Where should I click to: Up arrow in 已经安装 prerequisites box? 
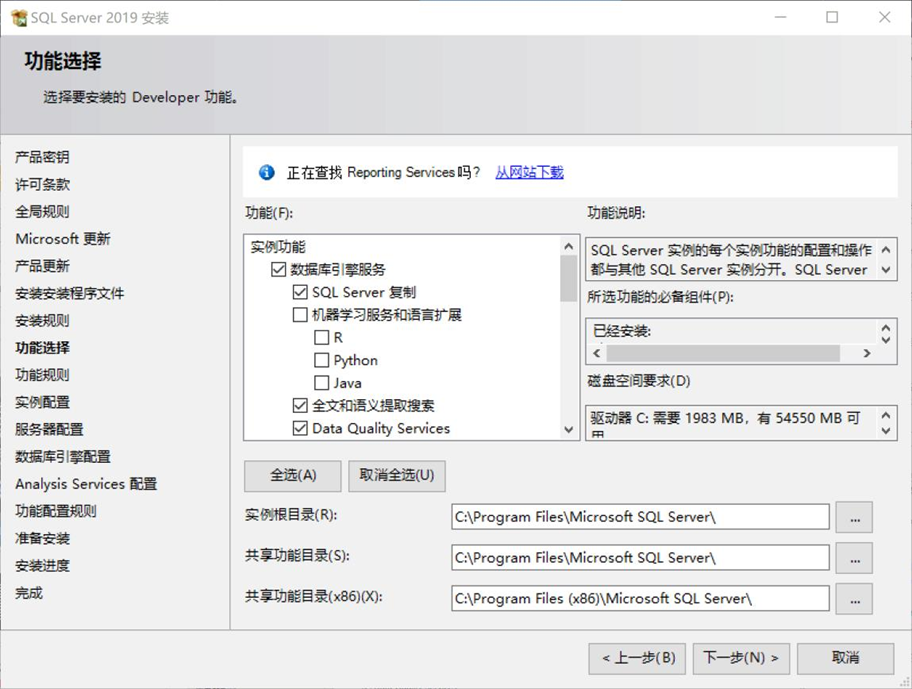coord(886,327)
